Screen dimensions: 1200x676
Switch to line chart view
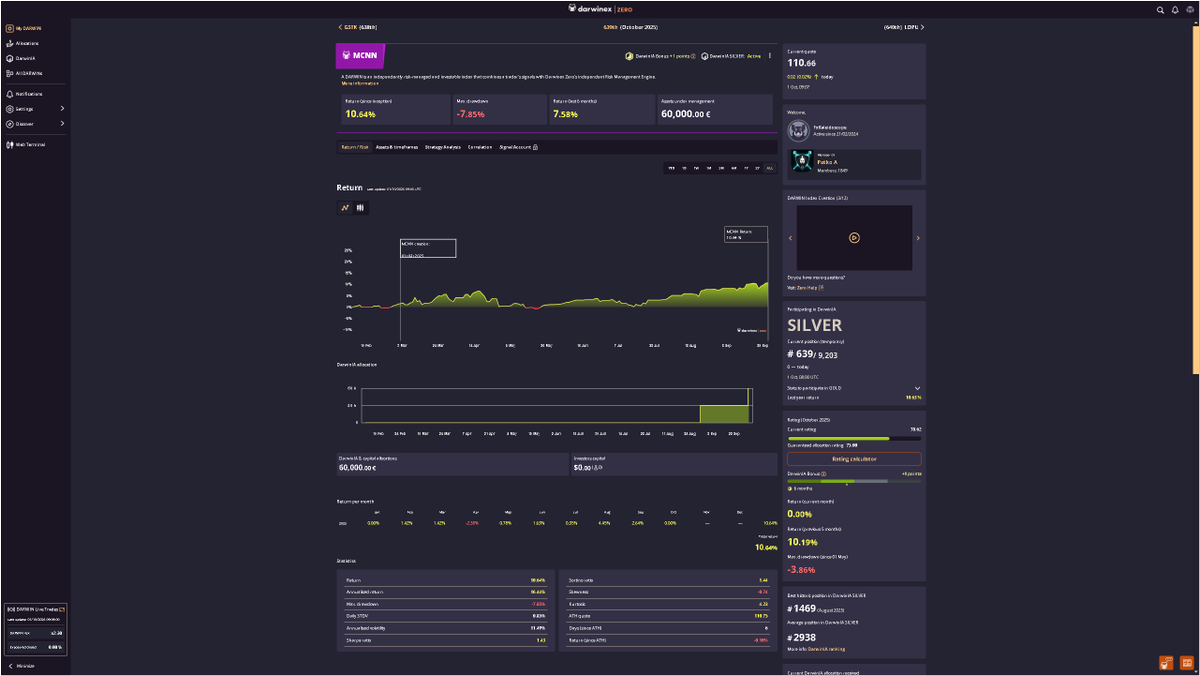tap(345, 208)
